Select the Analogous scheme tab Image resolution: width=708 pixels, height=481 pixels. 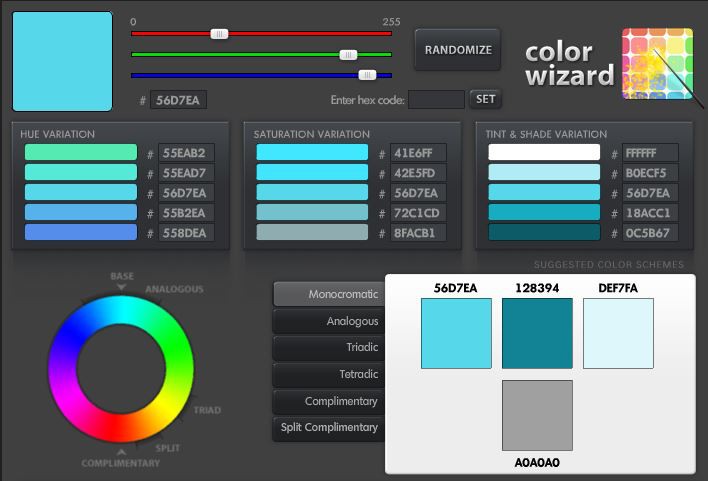pos(330,321)
